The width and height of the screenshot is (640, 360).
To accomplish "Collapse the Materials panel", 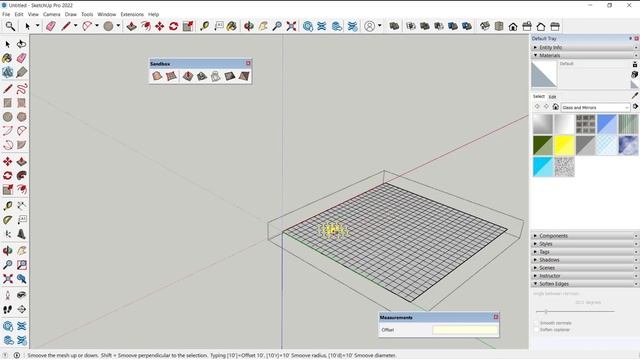I will [x=584, y=55].
